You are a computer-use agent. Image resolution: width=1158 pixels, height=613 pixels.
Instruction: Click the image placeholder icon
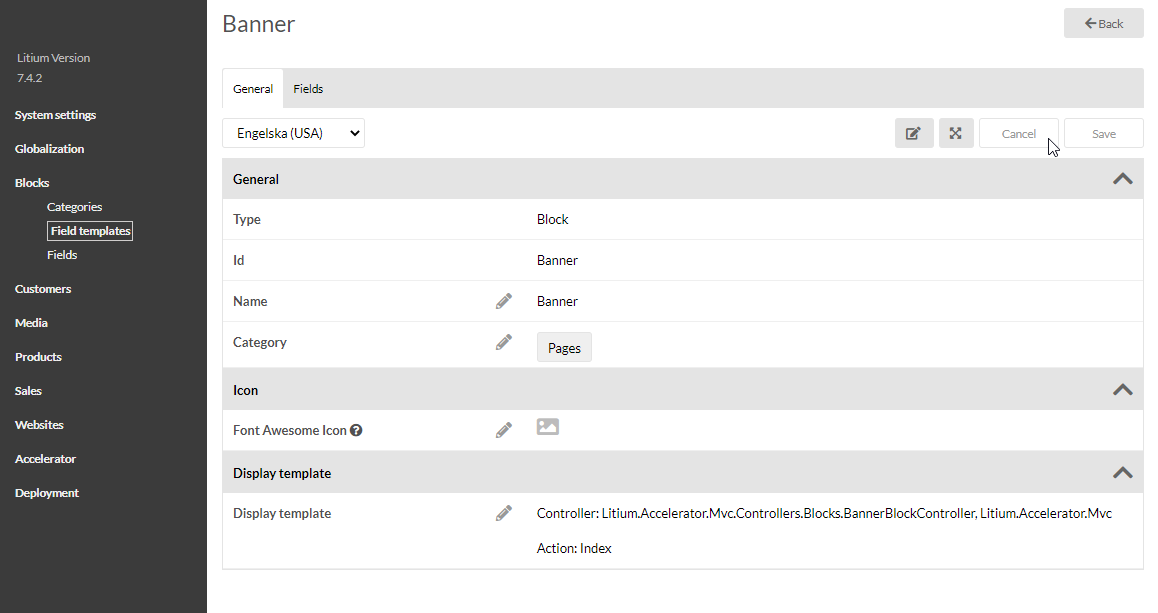(x=548, y=427)
